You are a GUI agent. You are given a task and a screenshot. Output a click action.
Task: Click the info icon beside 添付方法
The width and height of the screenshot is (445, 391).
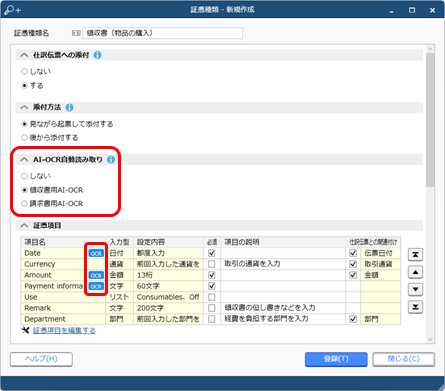pos(69,107)
